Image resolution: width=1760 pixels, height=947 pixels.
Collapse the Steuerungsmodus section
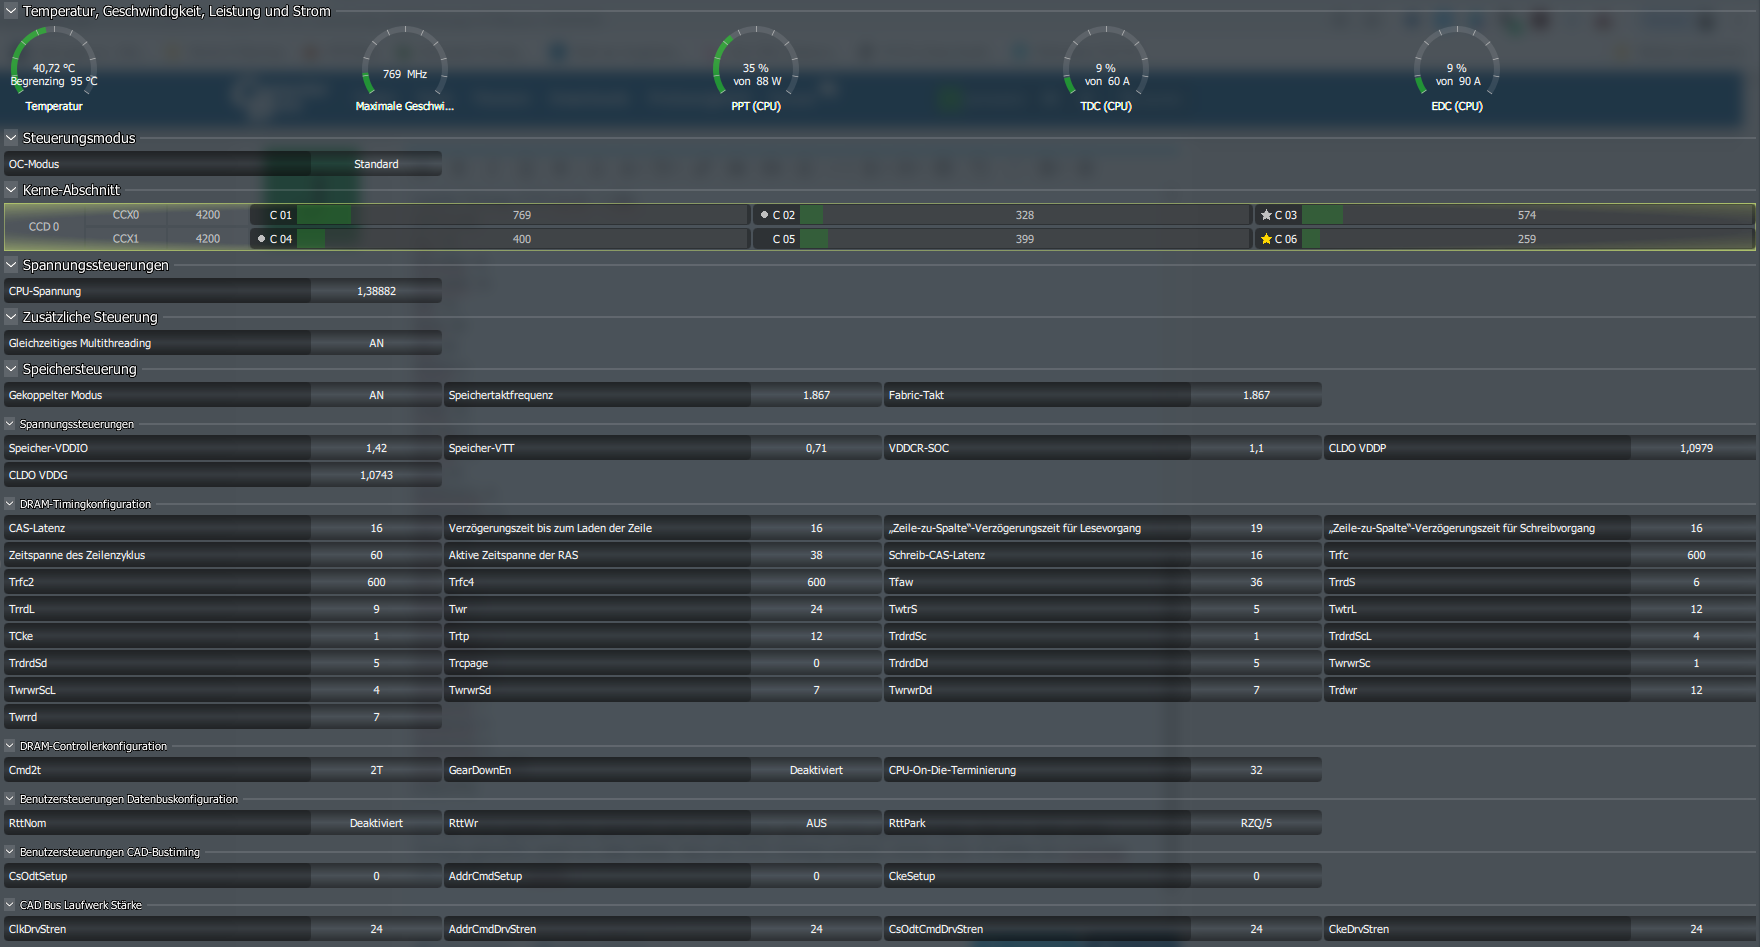11,138
